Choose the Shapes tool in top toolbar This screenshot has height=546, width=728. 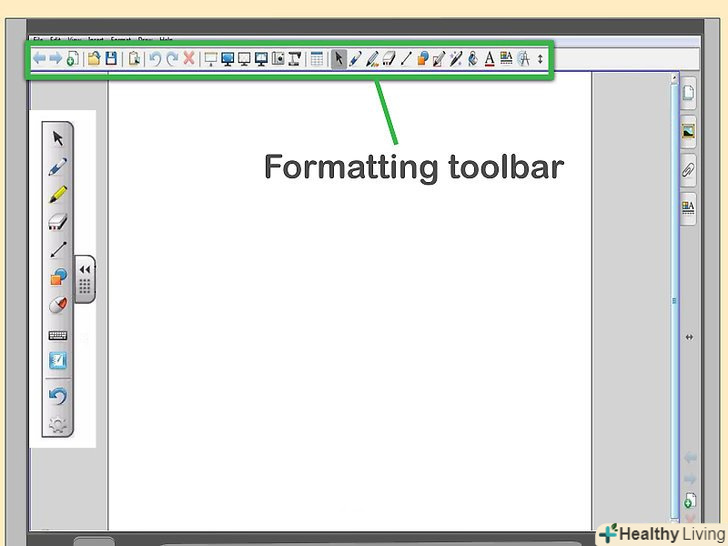[422, 59]
